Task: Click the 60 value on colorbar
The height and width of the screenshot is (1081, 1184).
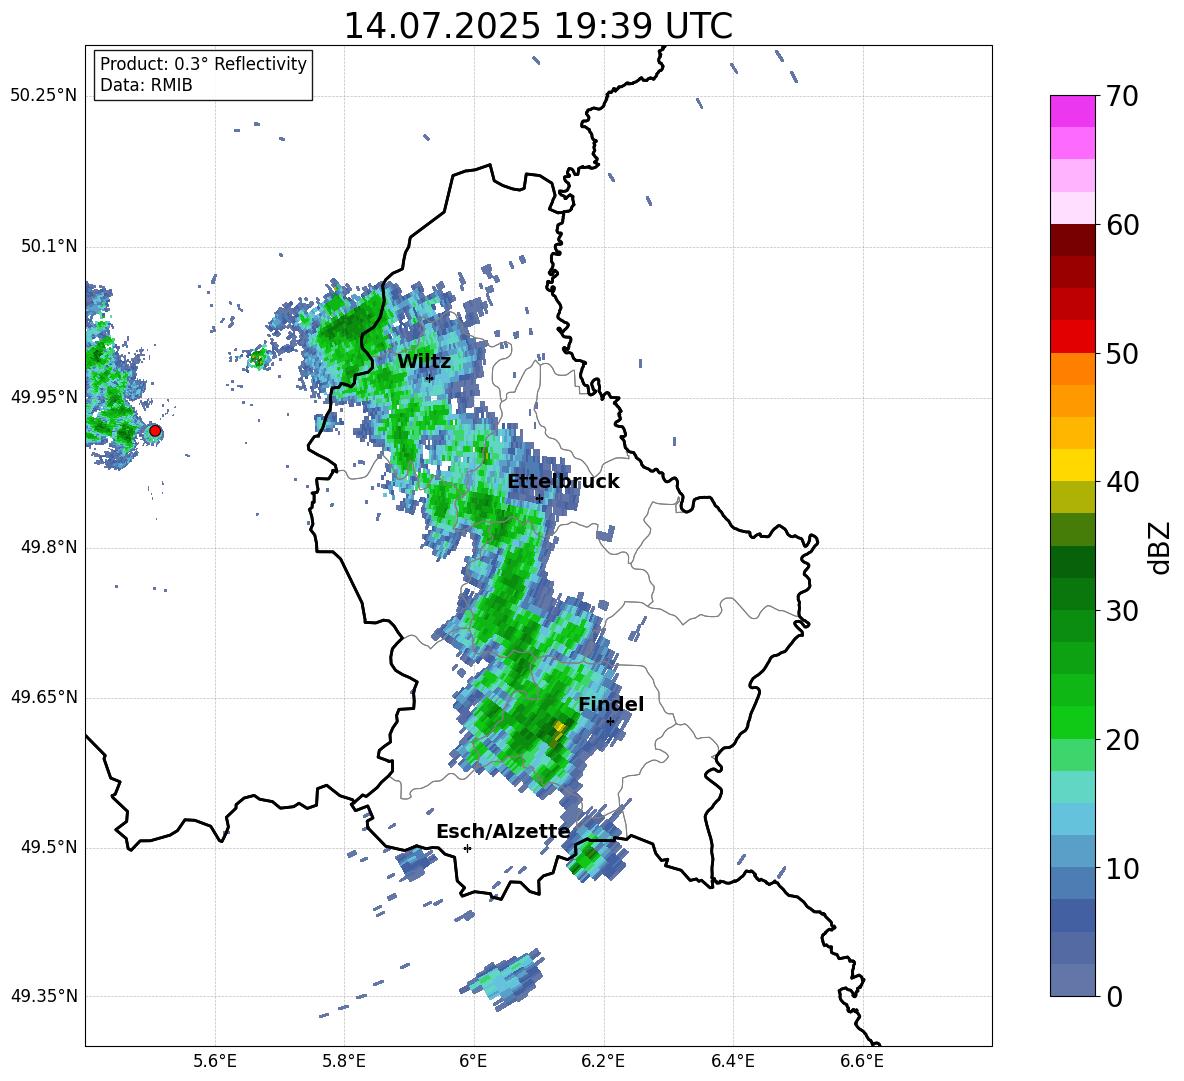Action: (x=1122, y=225)
